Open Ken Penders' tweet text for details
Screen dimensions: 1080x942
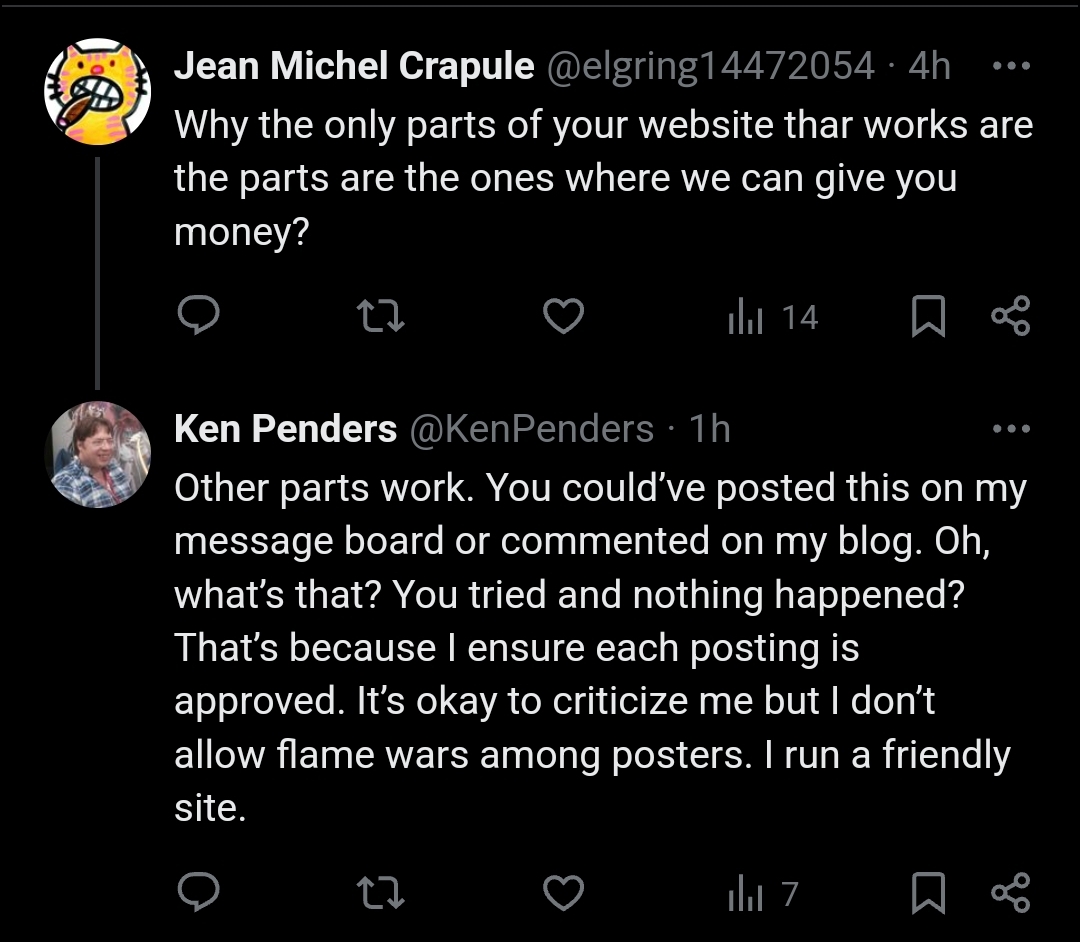[x=600, y=647]
